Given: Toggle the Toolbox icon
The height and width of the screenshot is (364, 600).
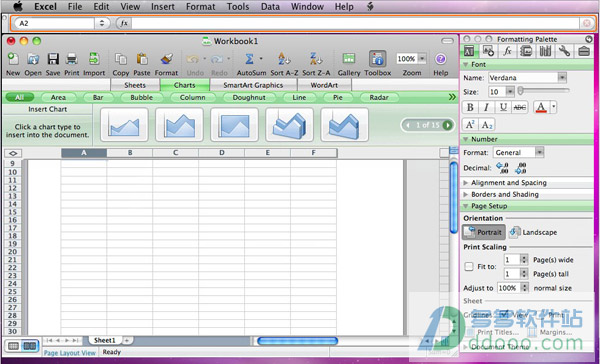Looking at the screenshot, I should pos(377,59).
